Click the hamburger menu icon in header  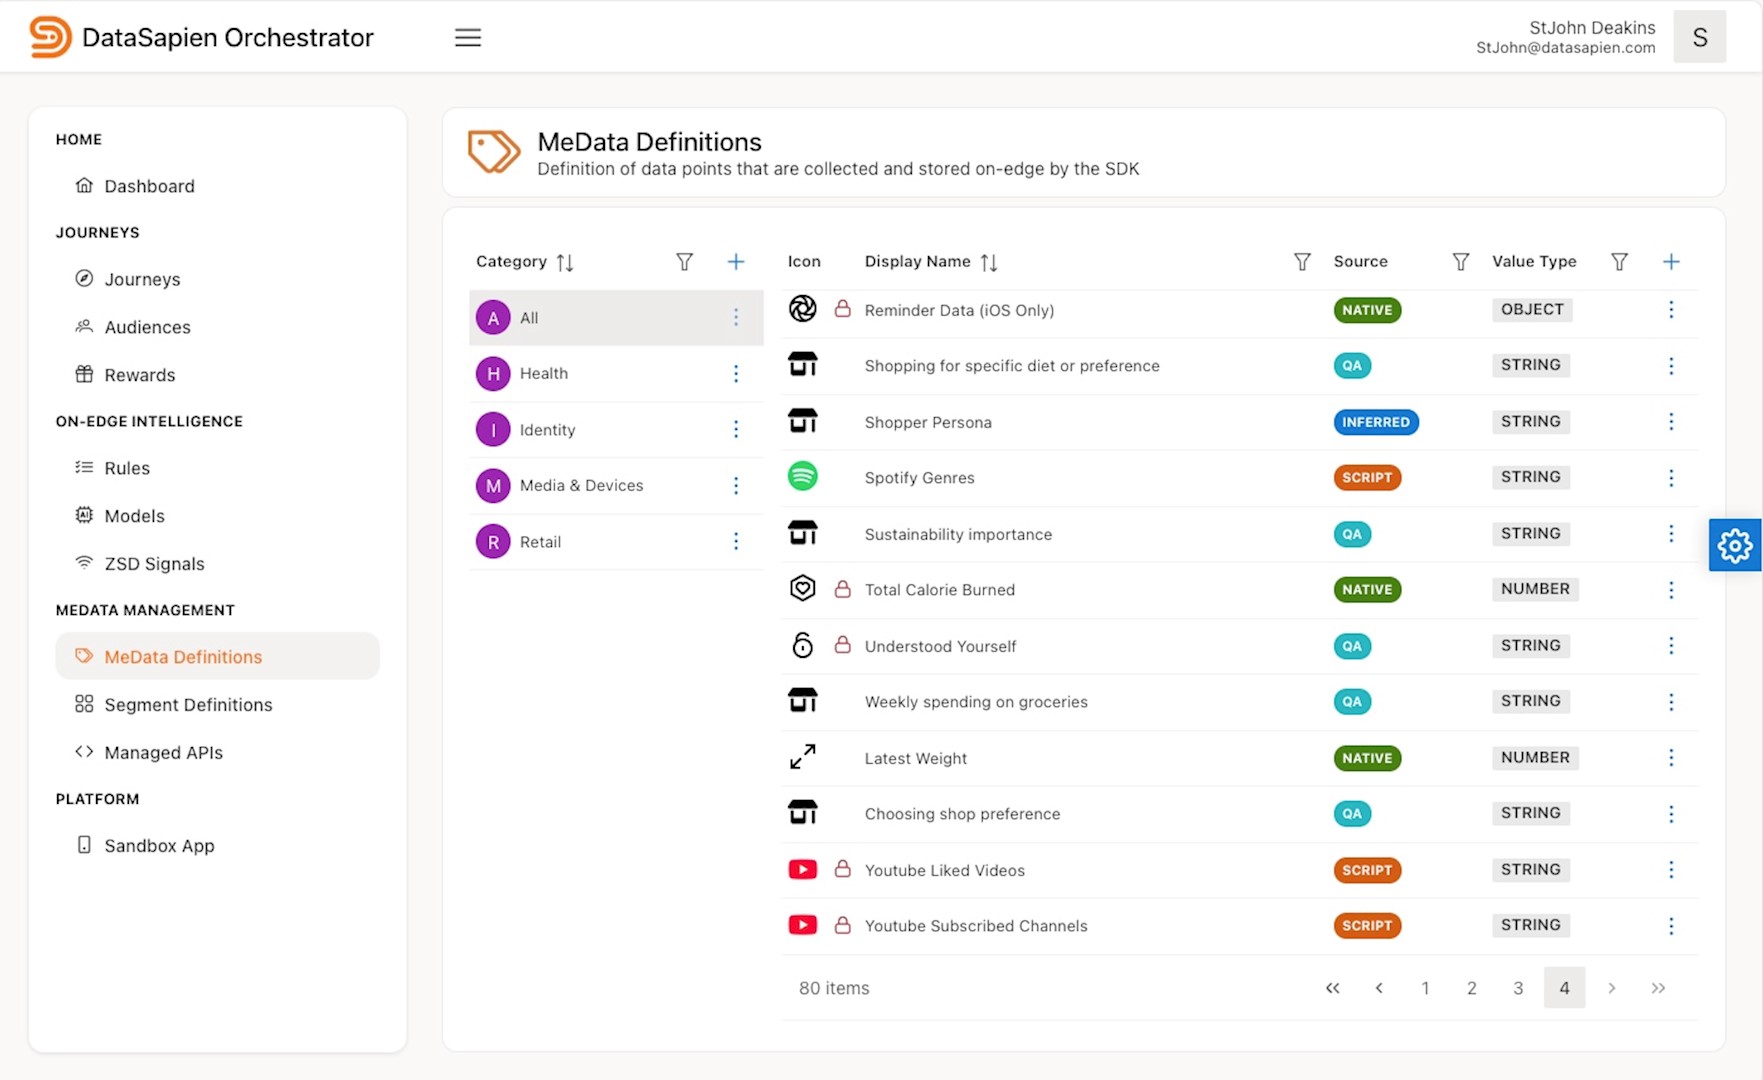[x=467, y=38]
